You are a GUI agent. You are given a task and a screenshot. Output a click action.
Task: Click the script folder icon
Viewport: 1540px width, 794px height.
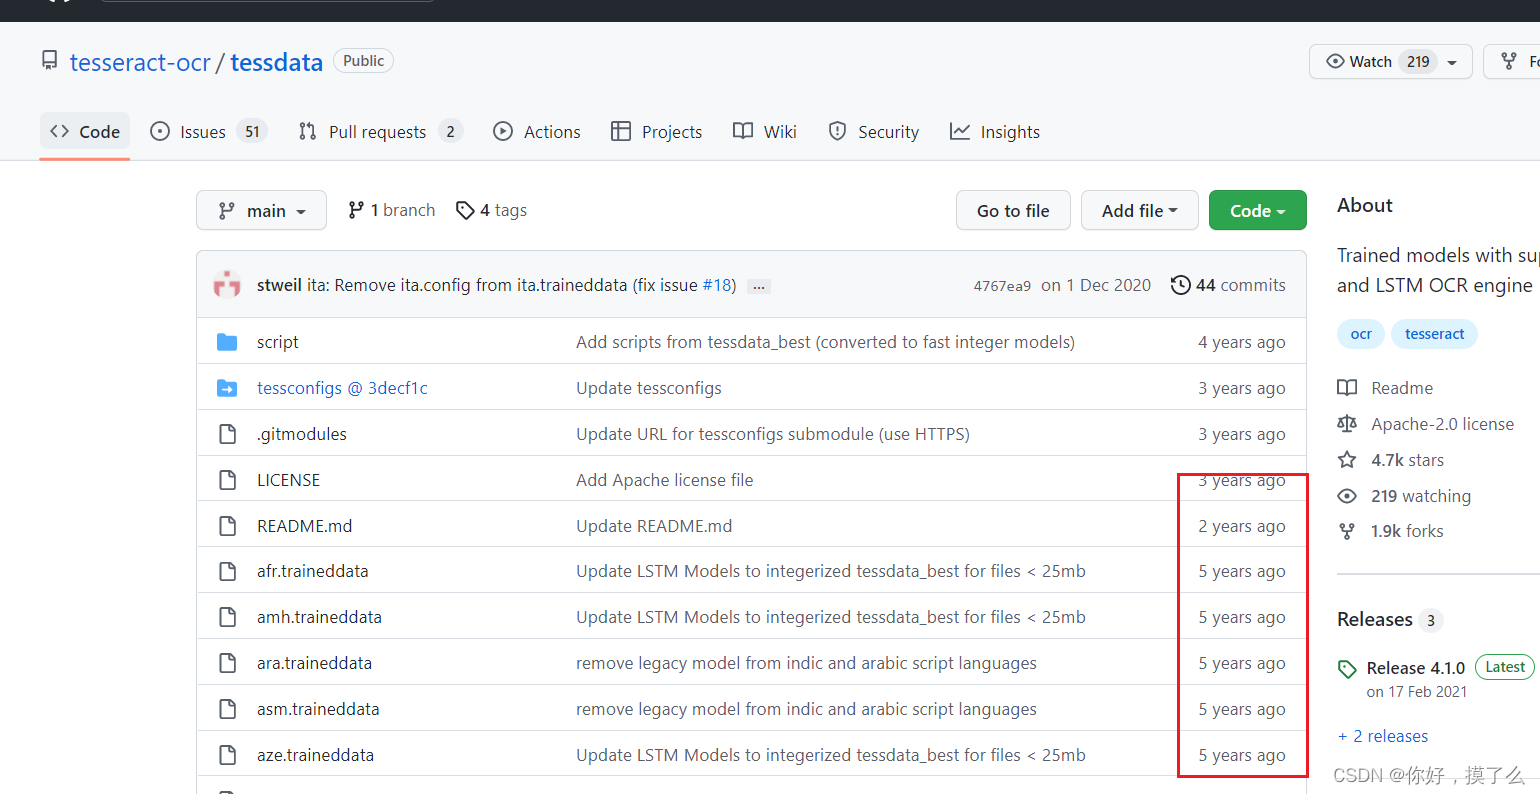coord(227,342)
